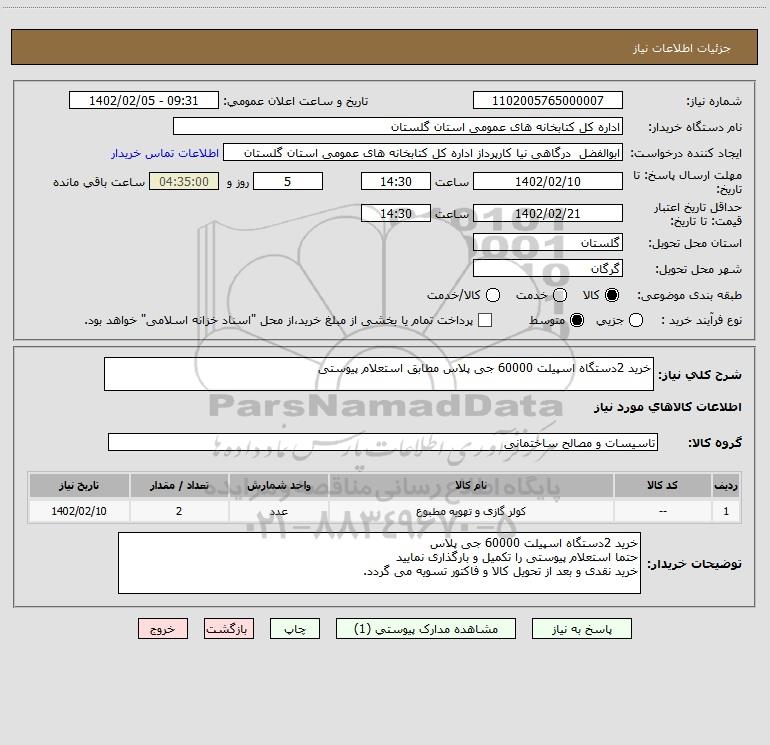Click the چاپ print button
Viewport: 770px width, 745px height.
click(295, 629)
